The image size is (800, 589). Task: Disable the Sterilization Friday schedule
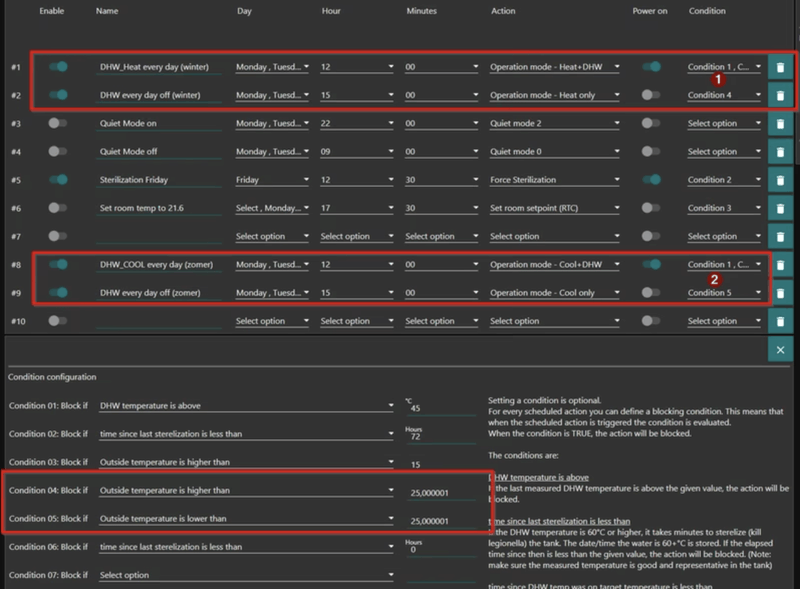coord(58,180)
